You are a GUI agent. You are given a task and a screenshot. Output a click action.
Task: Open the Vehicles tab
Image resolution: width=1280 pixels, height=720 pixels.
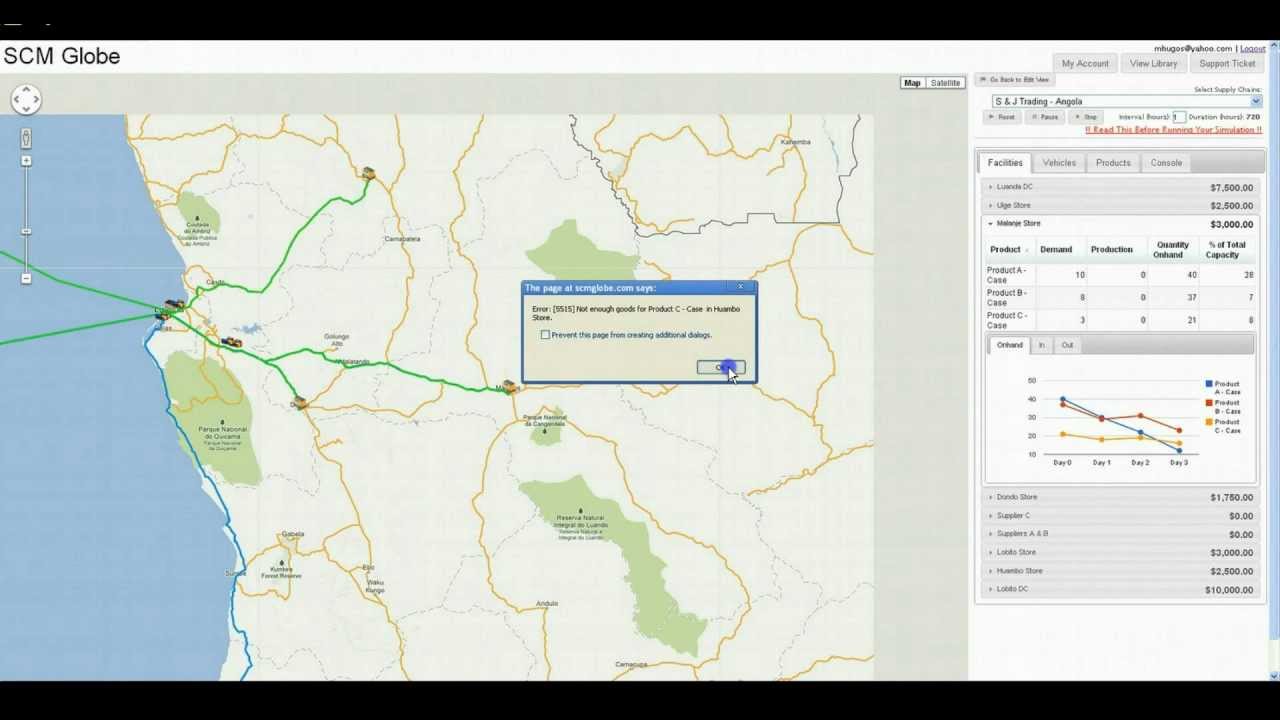click(x=1059, y=163)
